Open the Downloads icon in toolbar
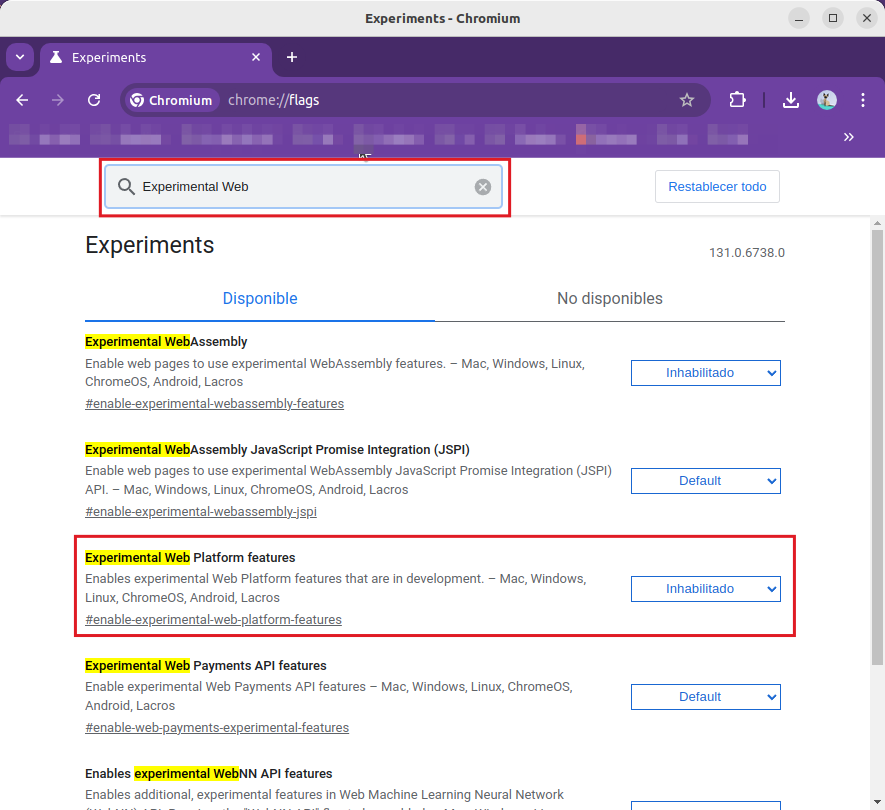The width and height of the screenshot is (885, 810). coord(791,100)
